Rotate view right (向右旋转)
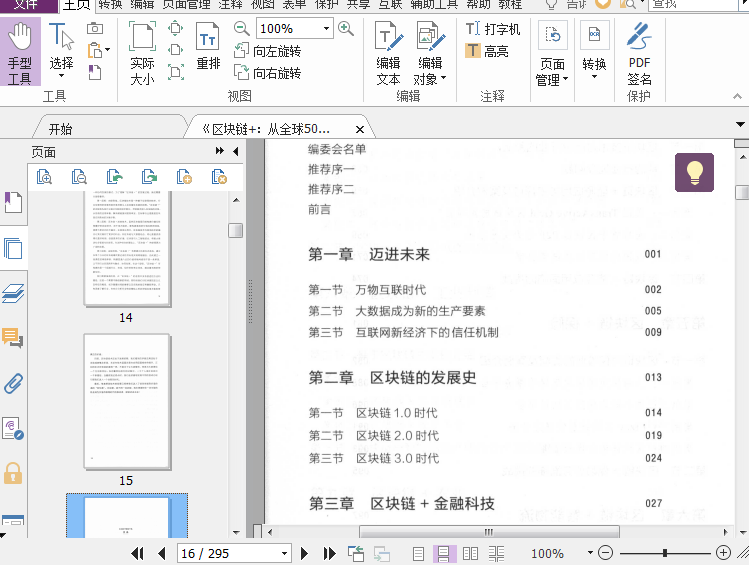This screenshot has height=565, width=749. (x=267, y=73)
